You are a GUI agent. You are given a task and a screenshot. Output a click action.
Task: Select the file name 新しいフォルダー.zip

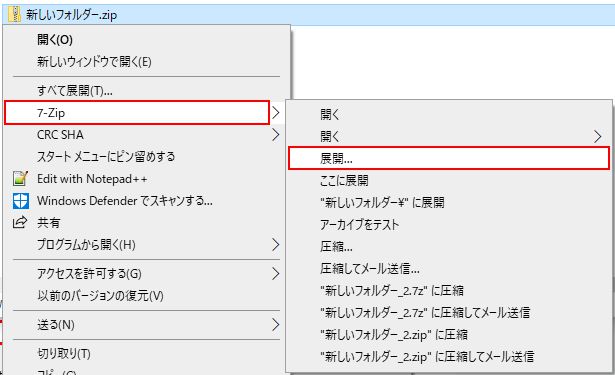pyautogui.click(x=71, y=15)
